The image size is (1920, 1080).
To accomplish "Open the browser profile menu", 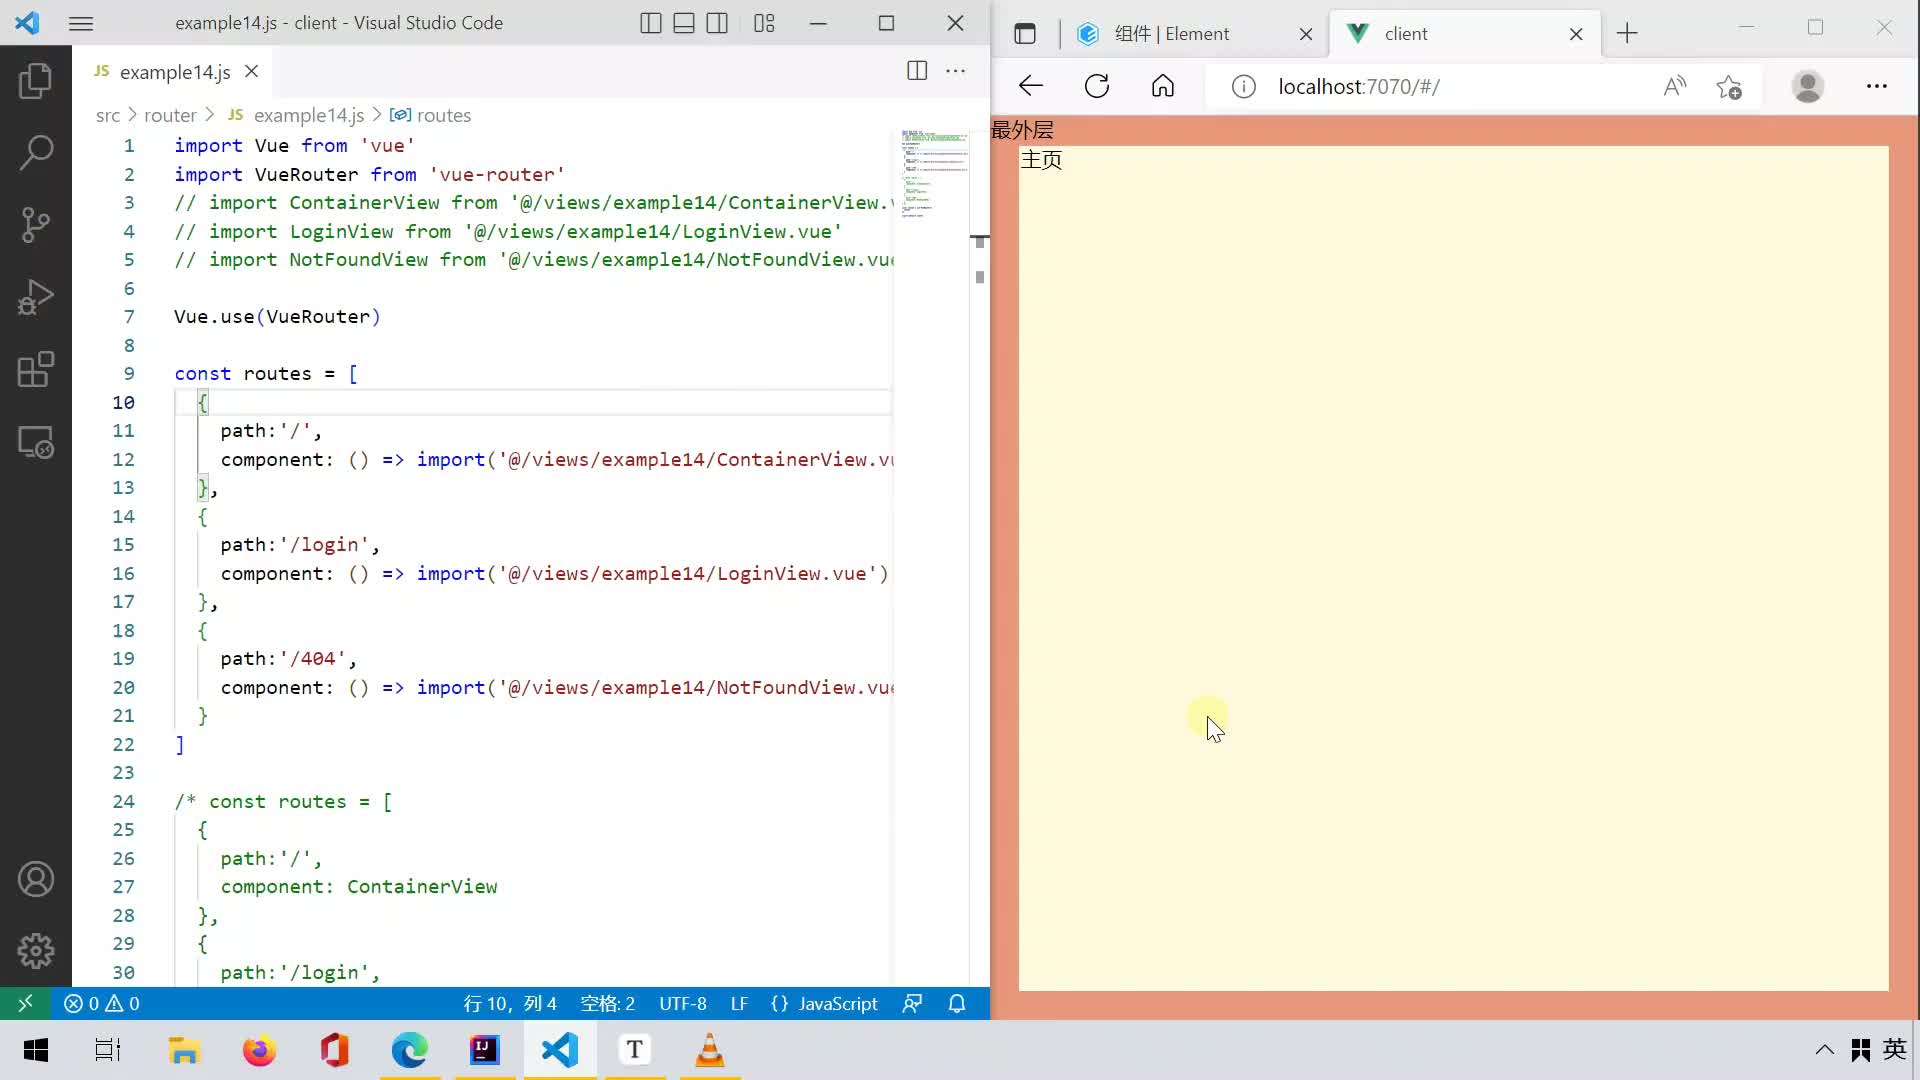I will click(x=1807, y=87).
